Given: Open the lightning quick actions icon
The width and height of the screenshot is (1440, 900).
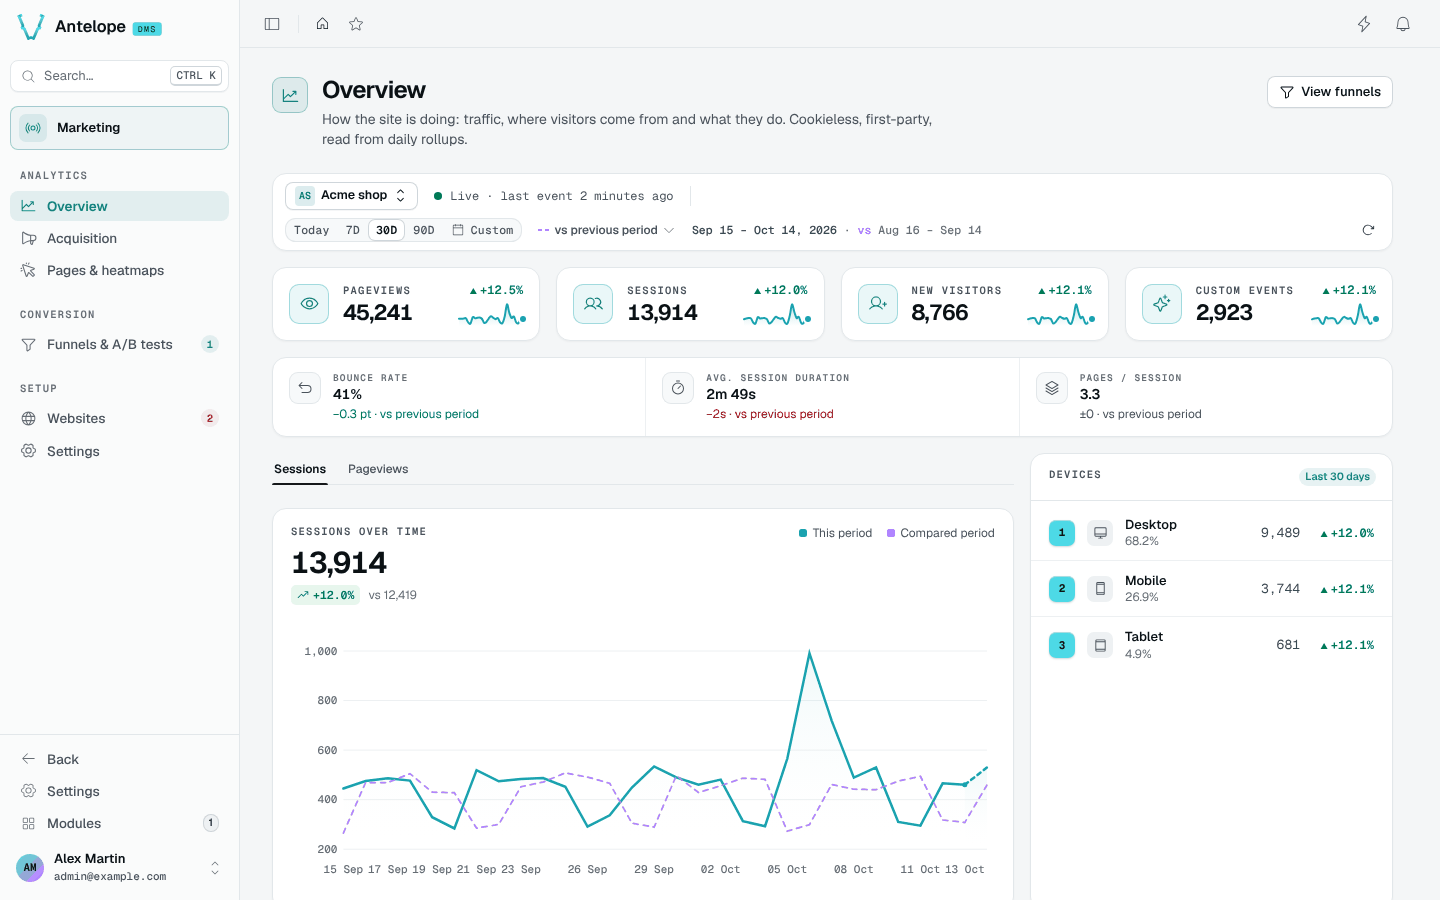Looking at the screenshot, I should pyautogui.click(x=1364, y=24).
